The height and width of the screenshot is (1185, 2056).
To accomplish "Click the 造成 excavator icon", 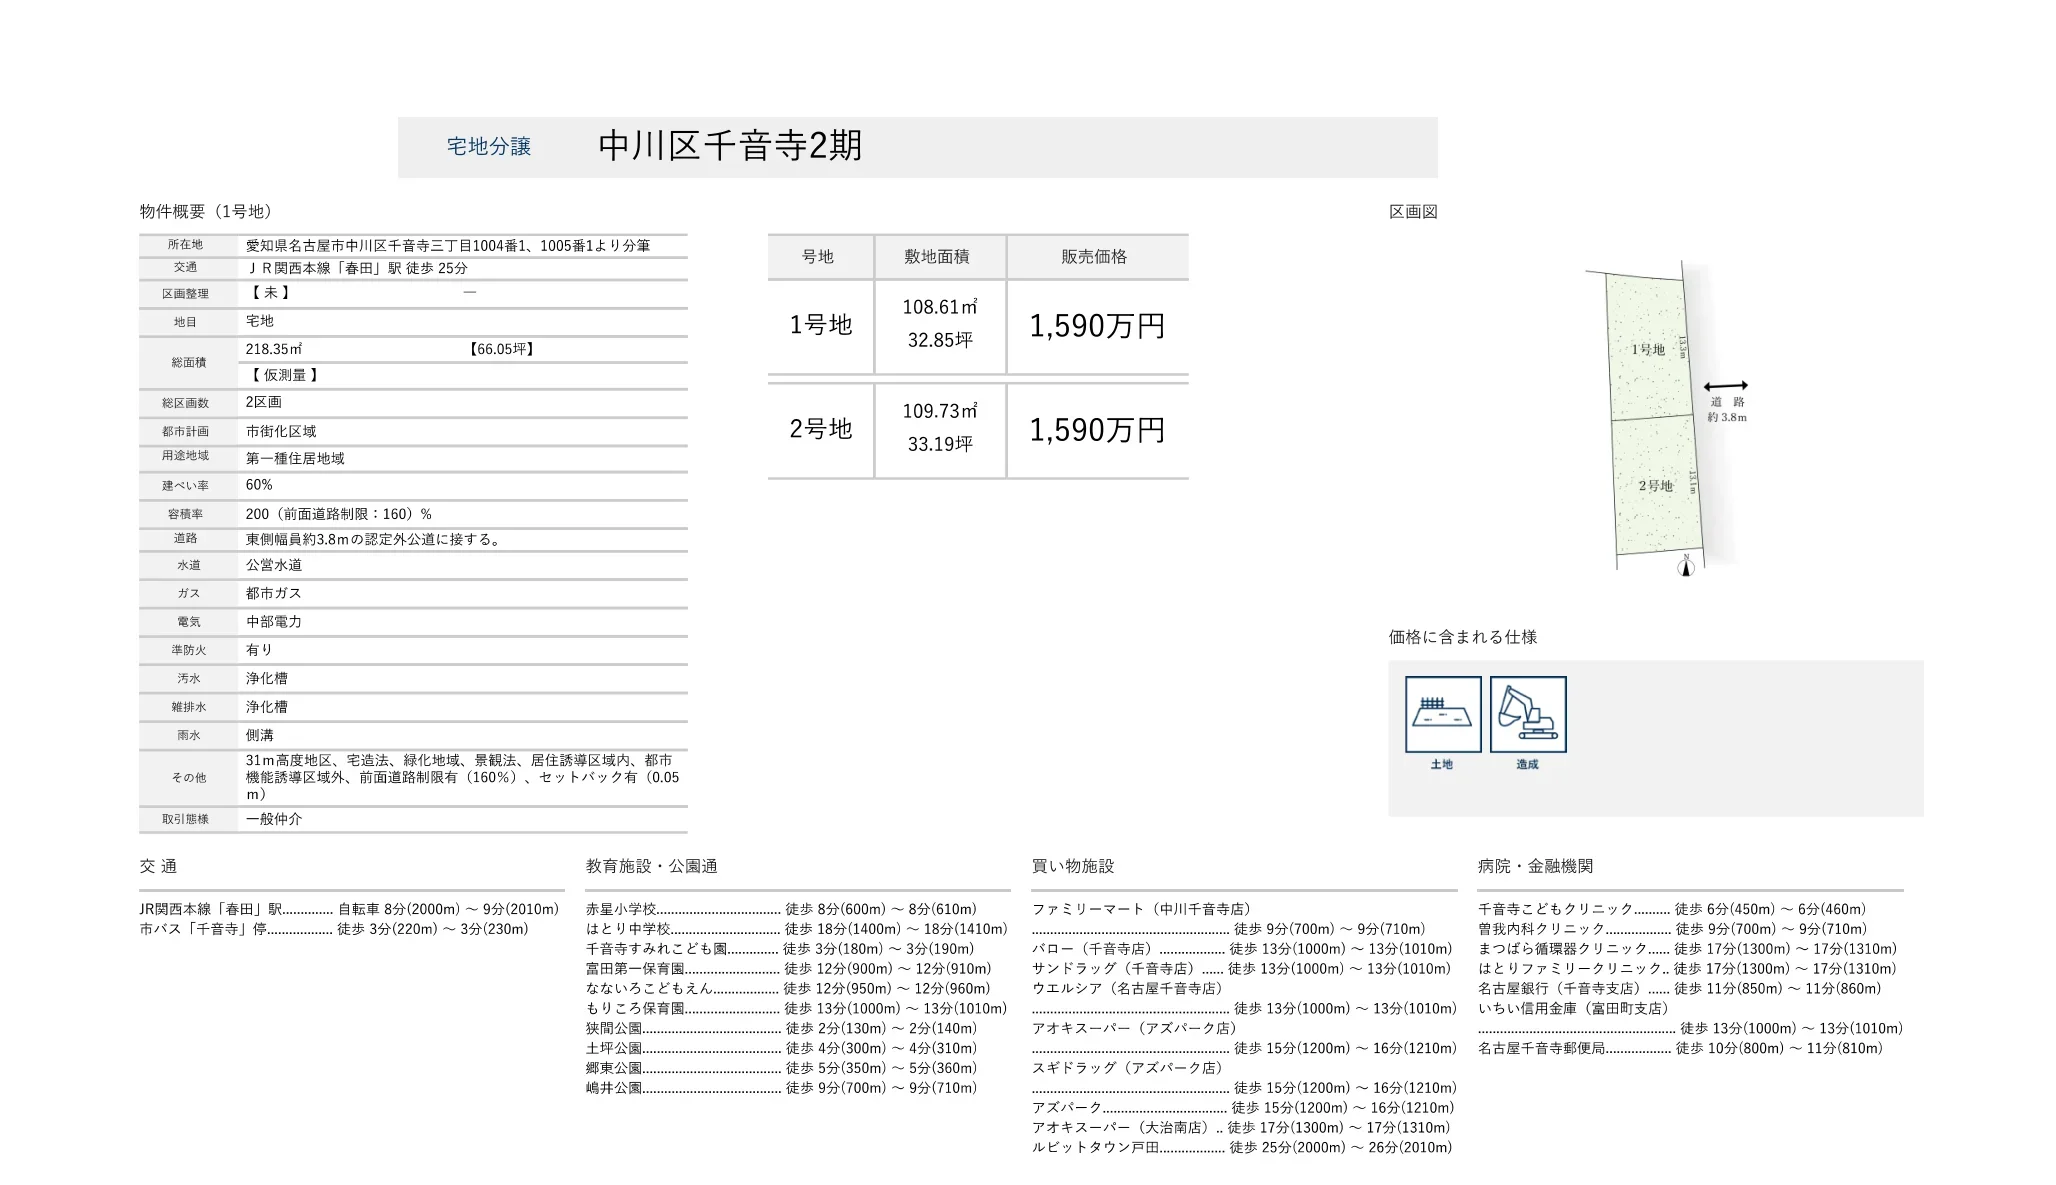I will coord(1527,714).
